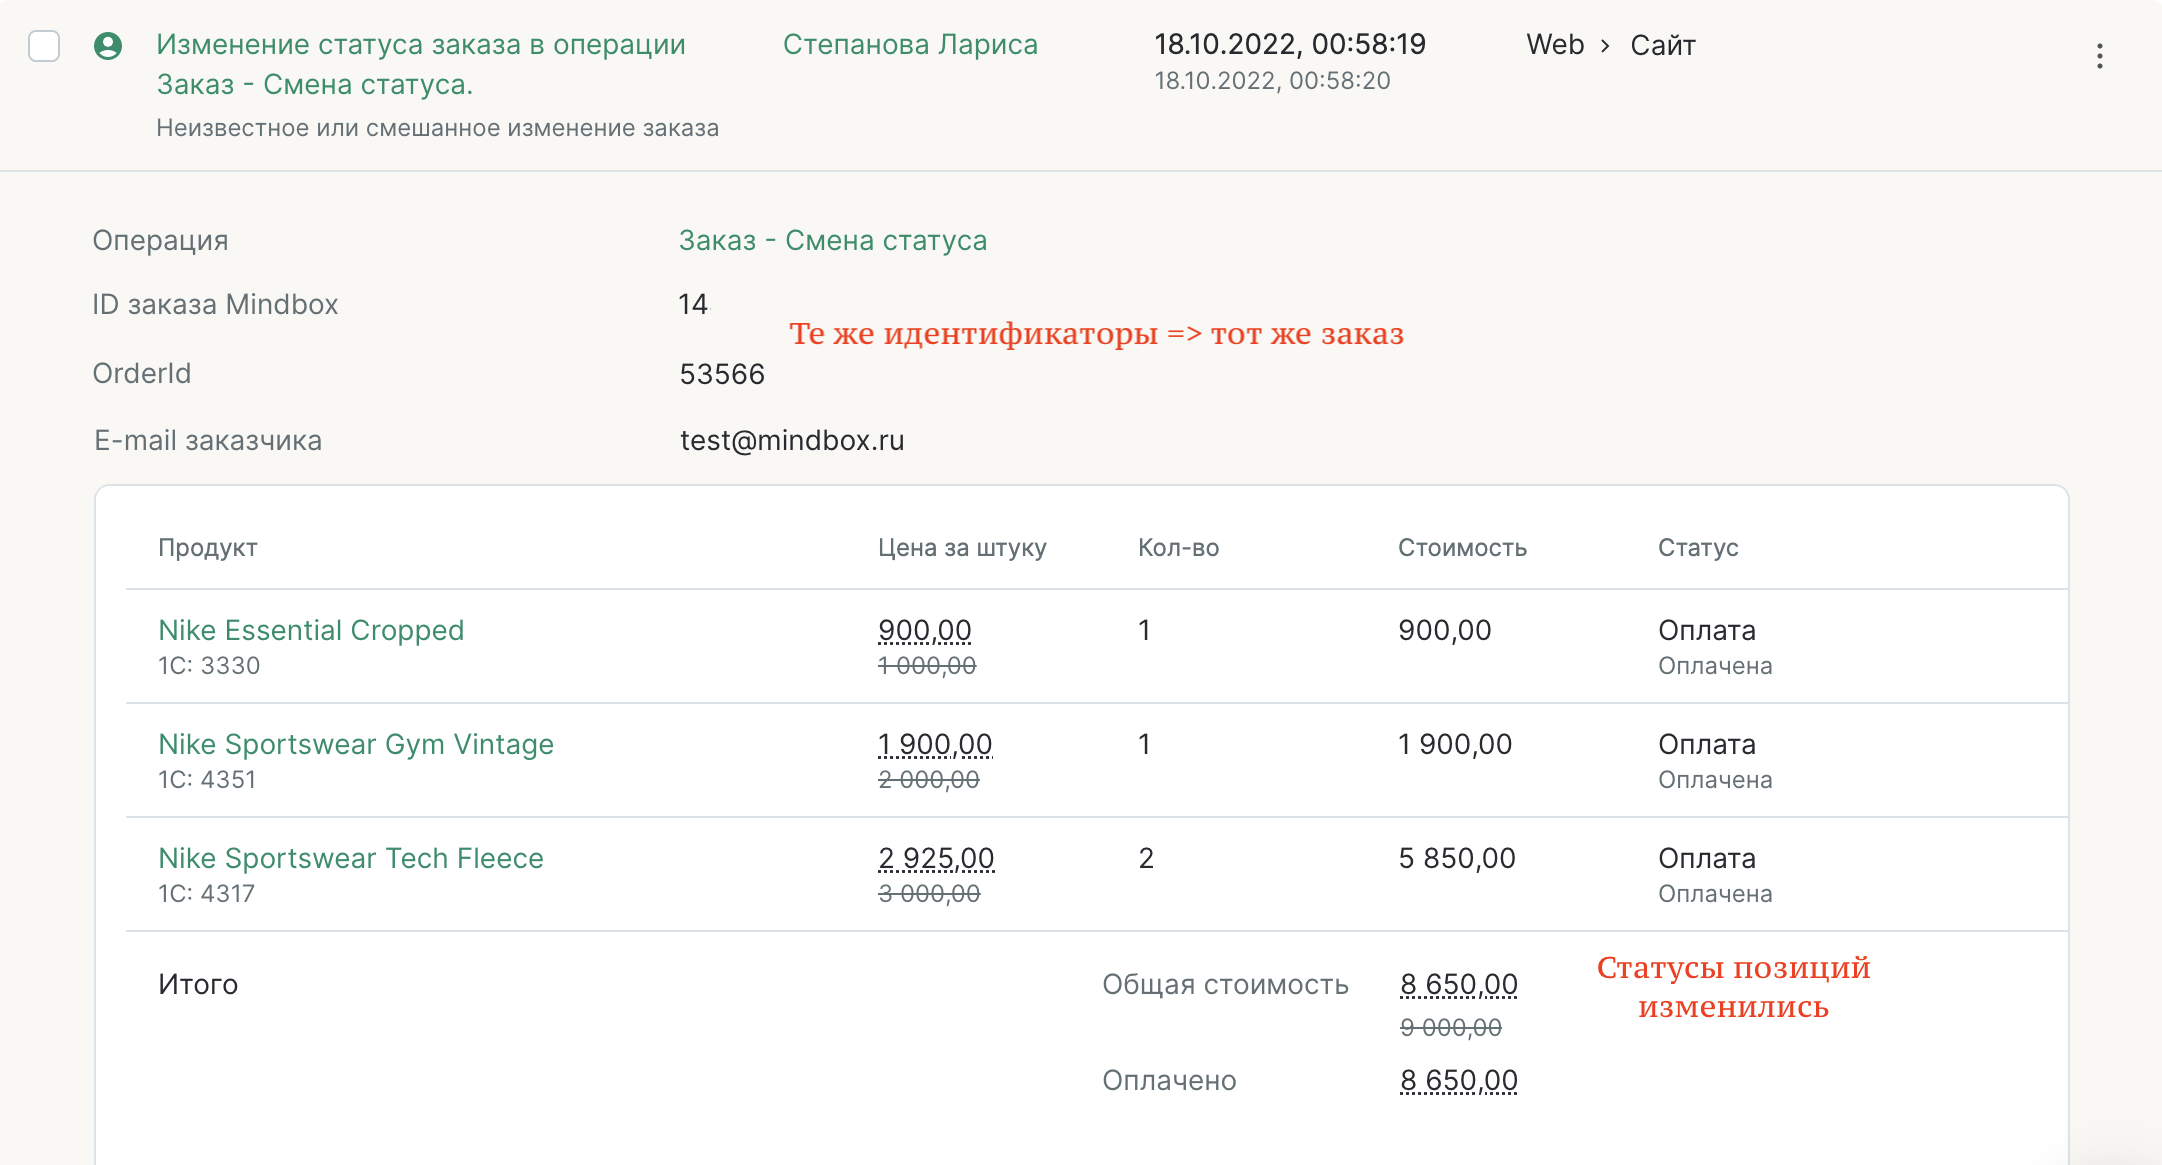Open customer Степанова Лариса profile
Image resolution: width=2162 pixels, height=1165 pixels.
[910, 45]
